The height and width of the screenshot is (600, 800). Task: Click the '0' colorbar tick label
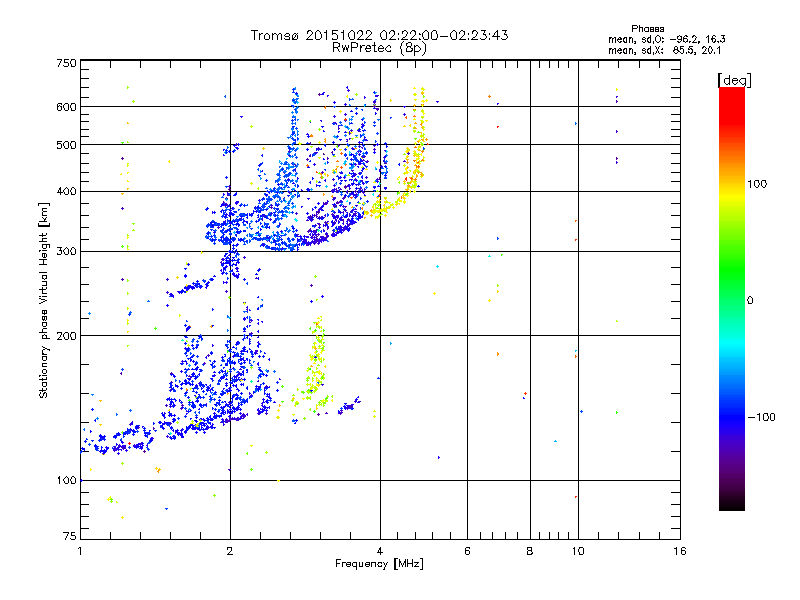point(750,300)
